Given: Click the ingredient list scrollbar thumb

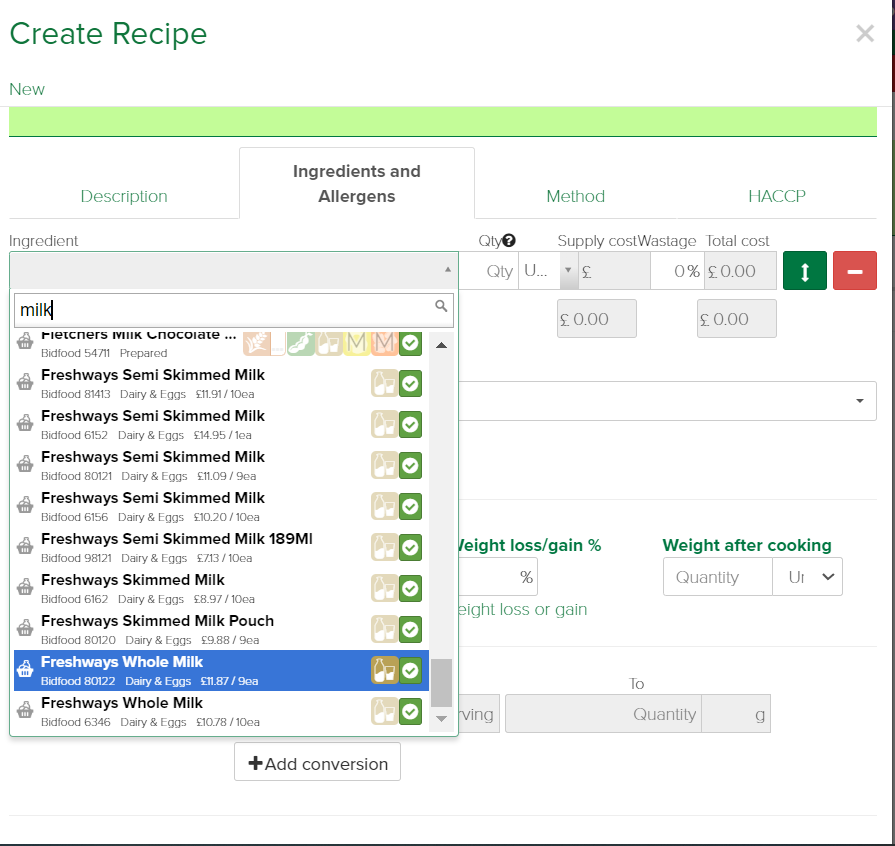Looking at the screenshot, I should tap(441, 683).
